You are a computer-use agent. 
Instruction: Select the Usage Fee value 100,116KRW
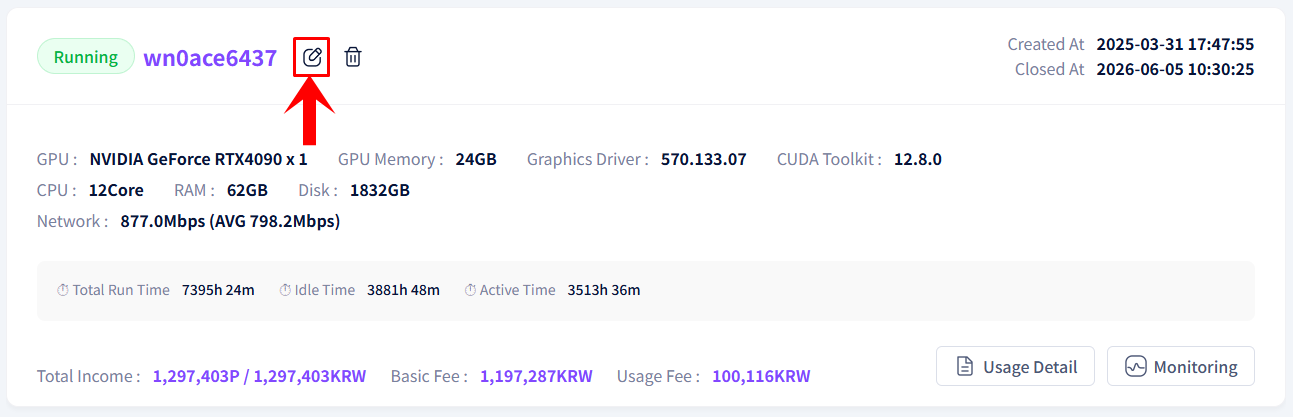point(761,376)
